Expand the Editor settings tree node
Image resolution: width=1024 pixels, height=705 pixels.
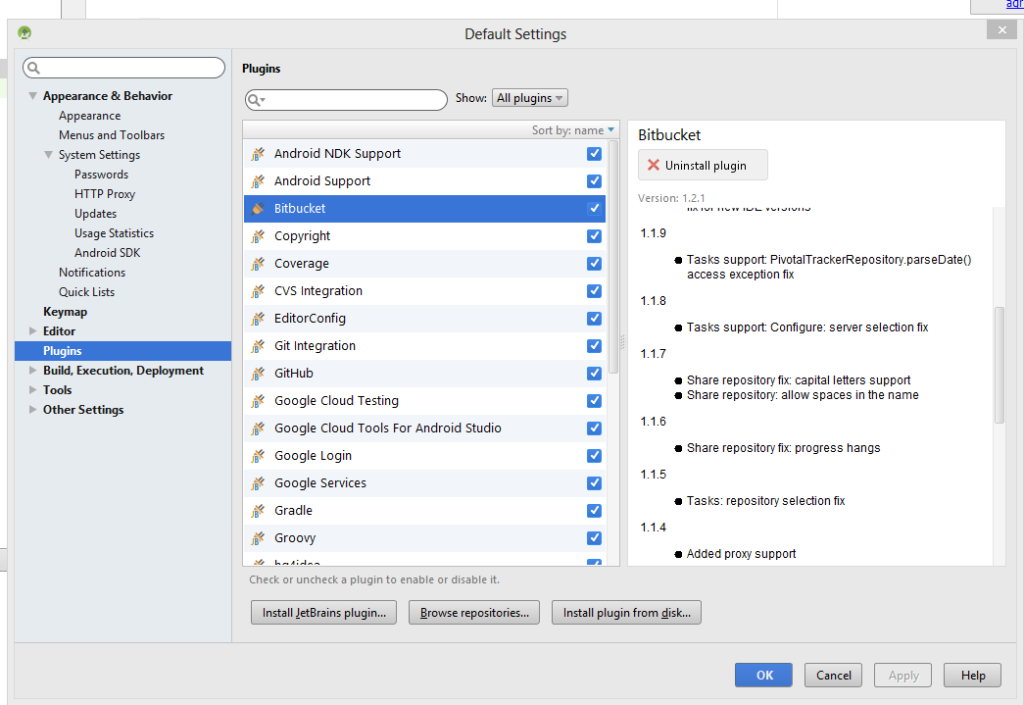click(33, 331)
